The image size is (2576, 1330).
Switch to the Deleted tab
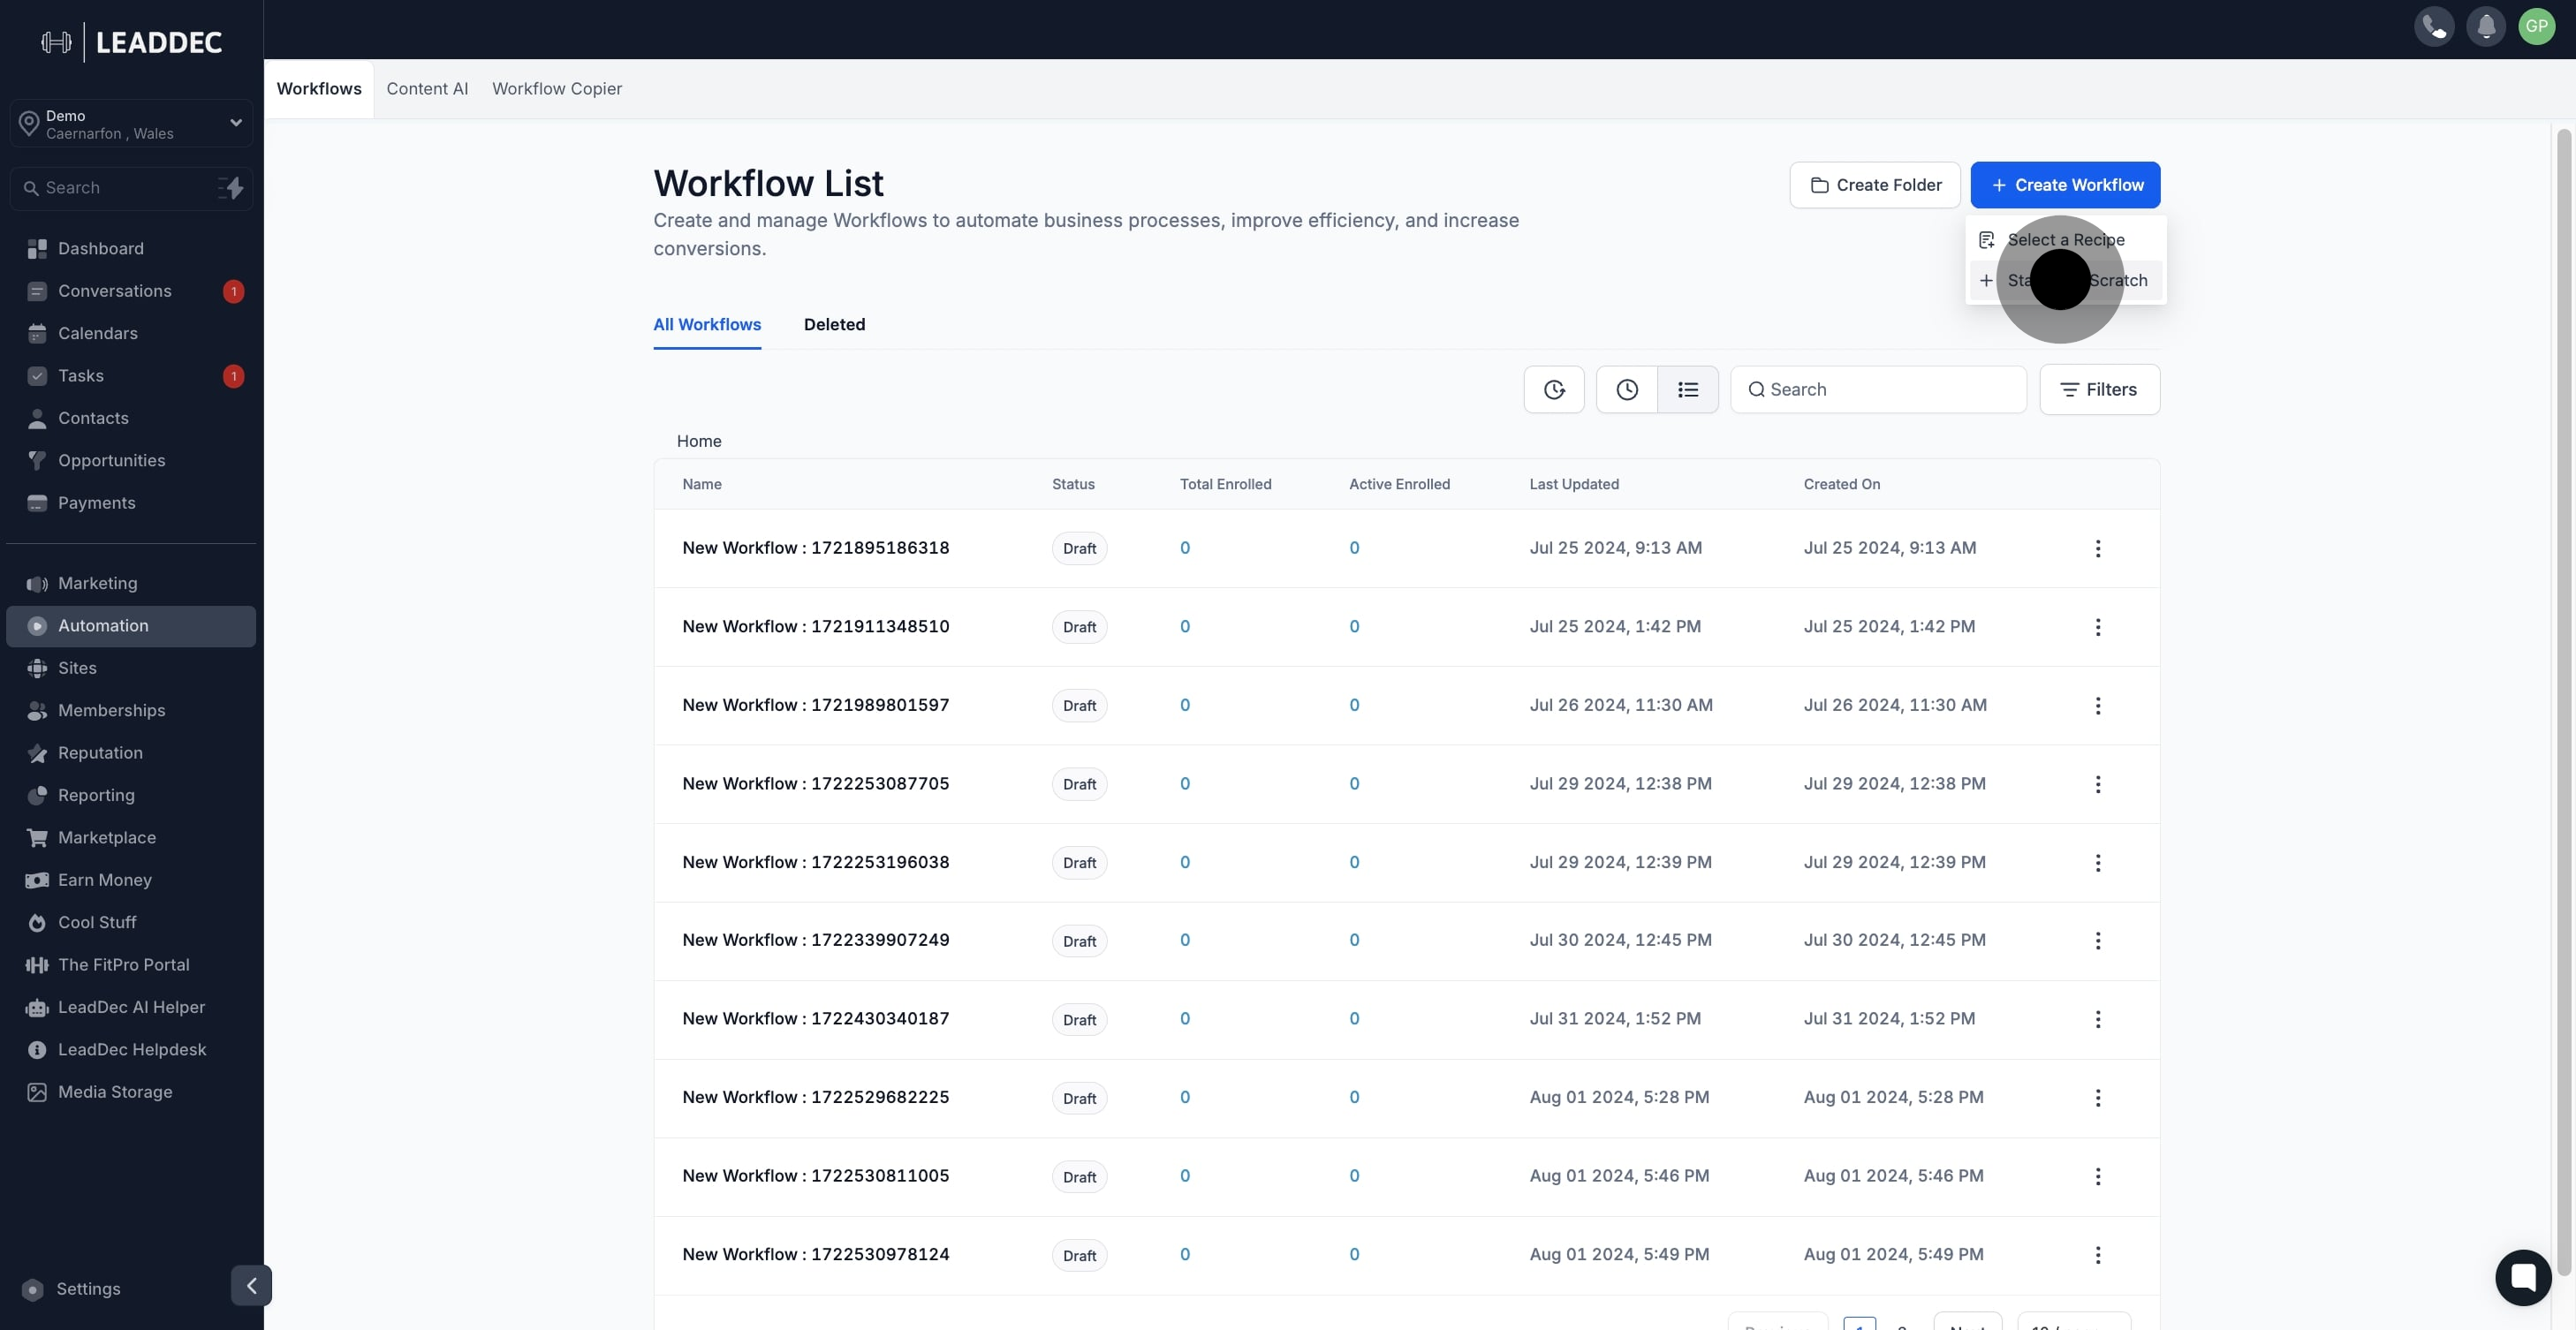pos(834,325)
